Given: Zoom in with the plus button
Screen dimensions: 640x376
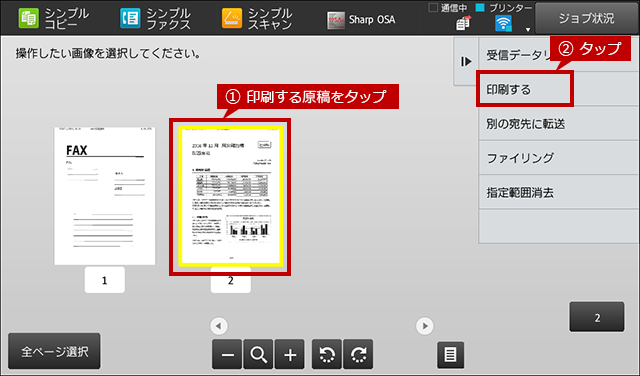Looking at the screenshot, I should pos(290,354).
